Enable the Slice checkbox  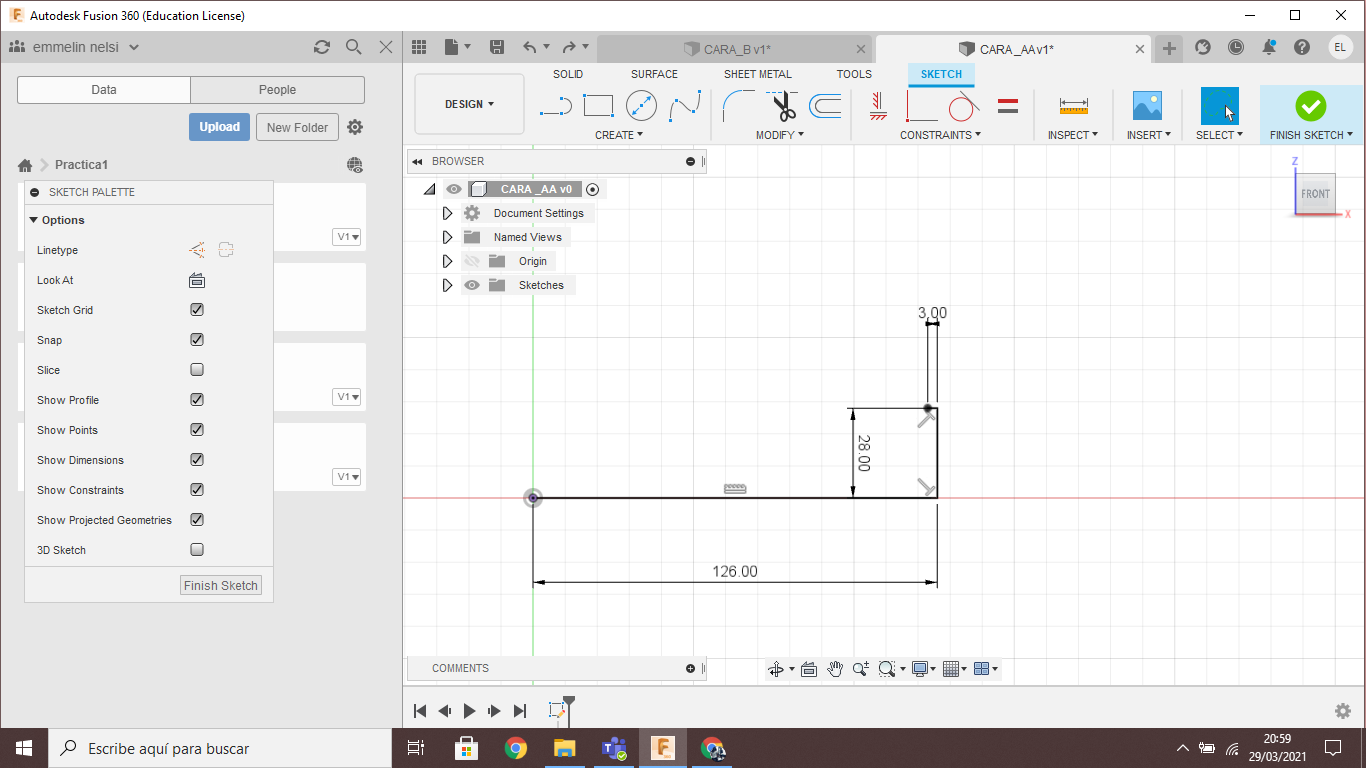[x=197, y=370]
